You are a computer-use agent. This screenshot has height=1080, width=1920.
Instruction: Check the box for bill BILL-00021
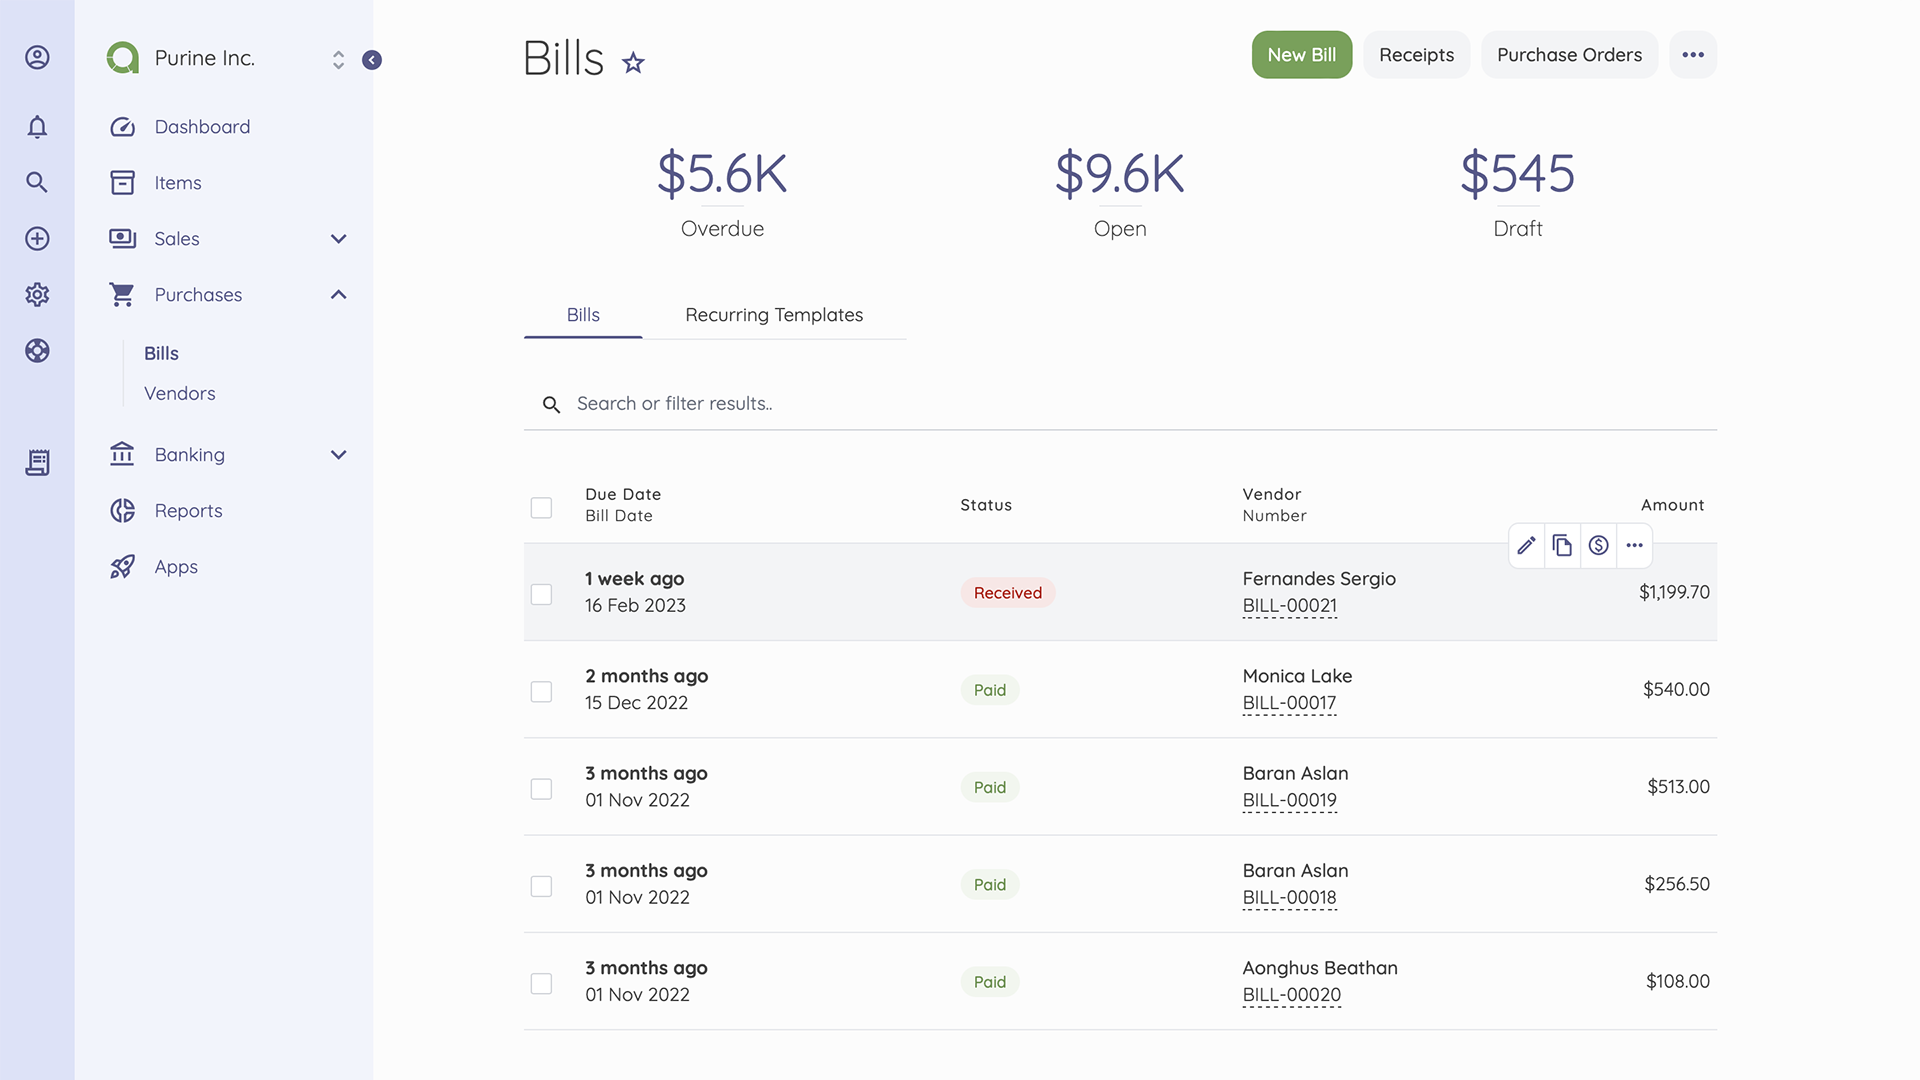click(541, 594)
